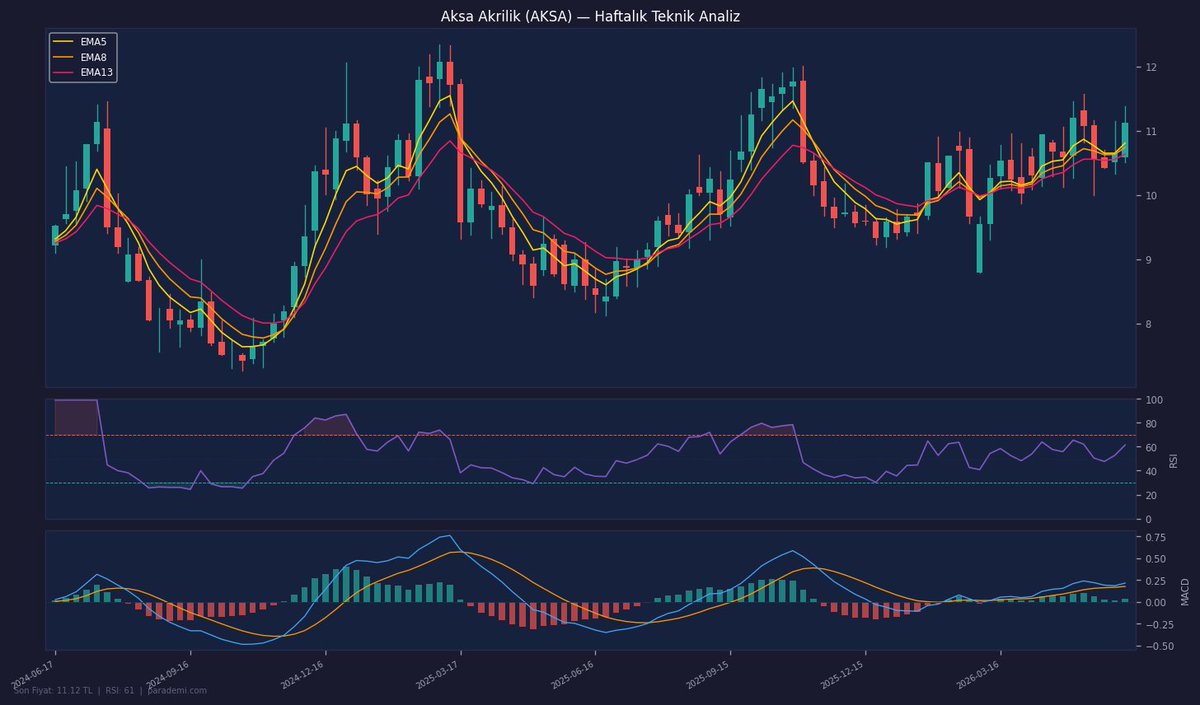Click the 12 tick on price axis
Image resolution: width=1200 pixels, height=705 pixels.
tap(1150, 67)
